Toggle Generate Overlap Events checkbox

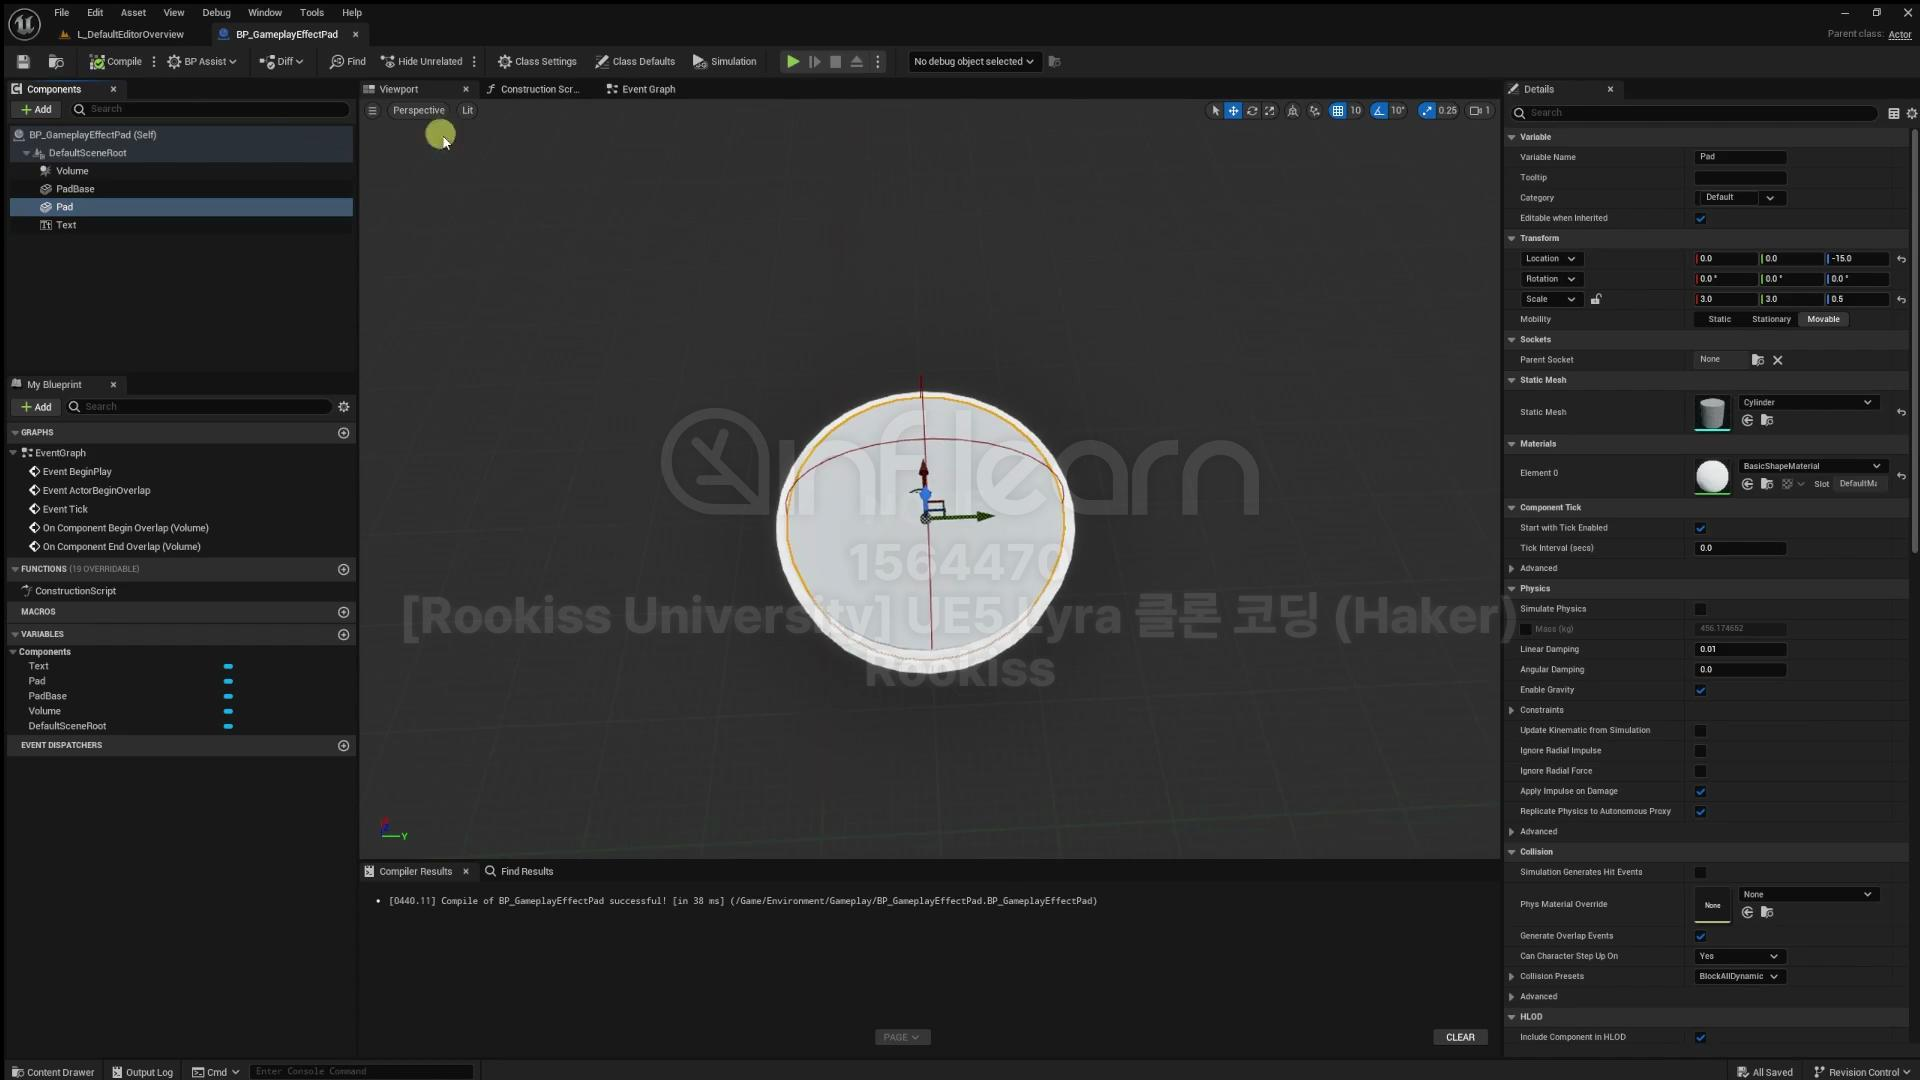pyautogui.click(x=1700, y=936)
